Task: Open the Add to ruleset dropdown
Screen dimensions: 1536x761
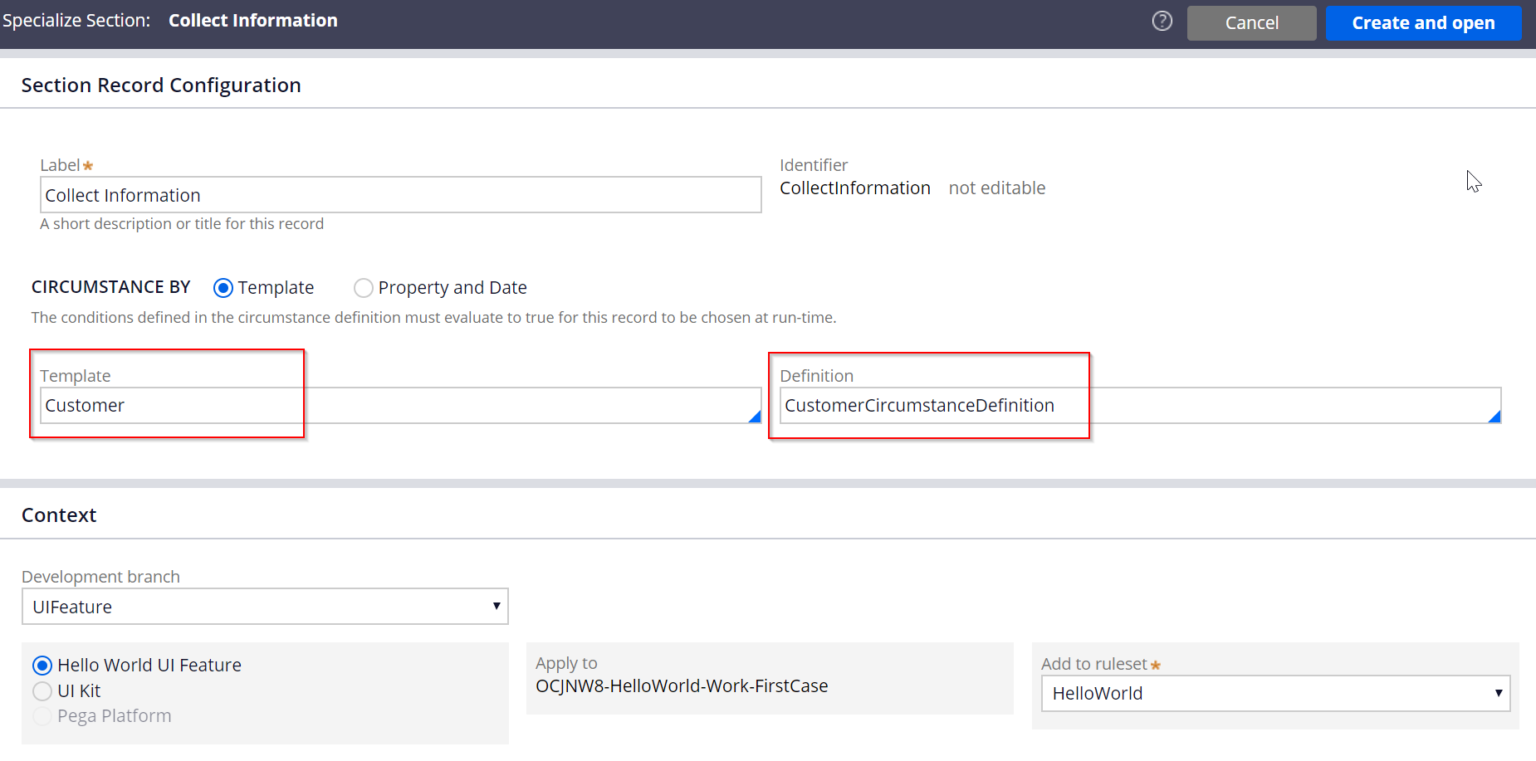Action: pos(1499,693)
